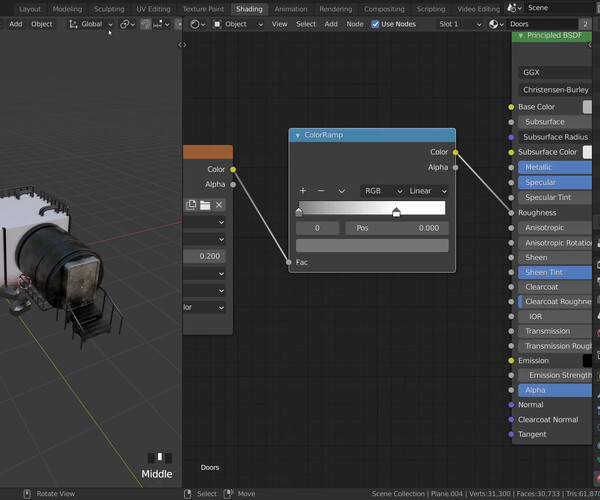This screenshot has width=600, height=500.
Task: Remove color stop with the minus icon
Action: [x=321, y=191]
